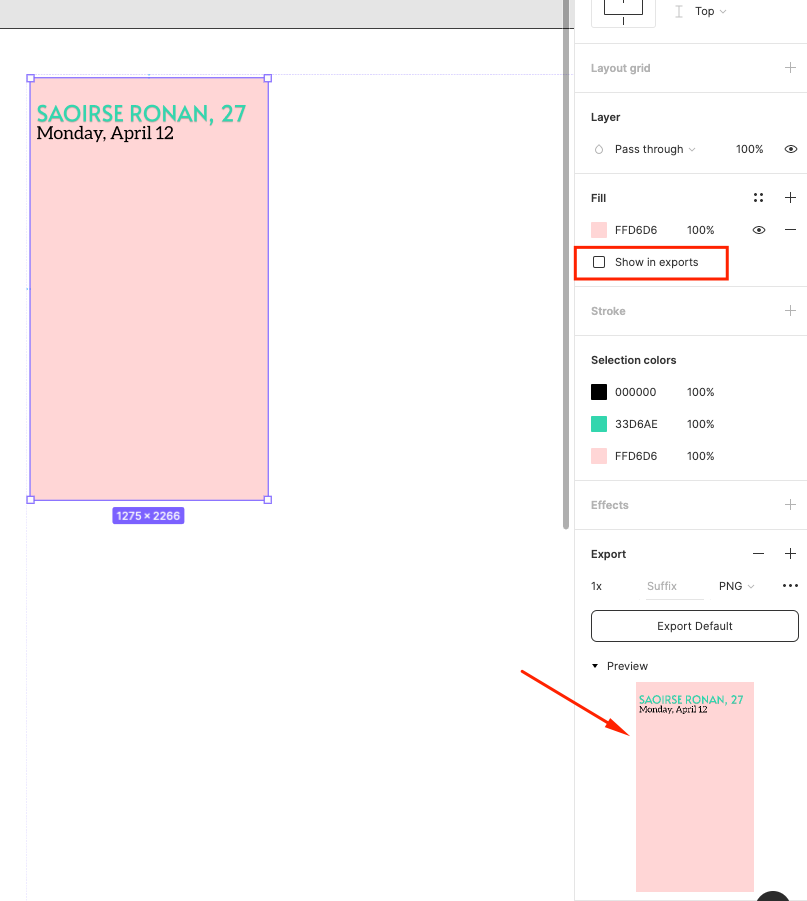Viewport: 807px width, 901px height.
Task: Click fill opacity 100% value
Action: coord(701,230)
